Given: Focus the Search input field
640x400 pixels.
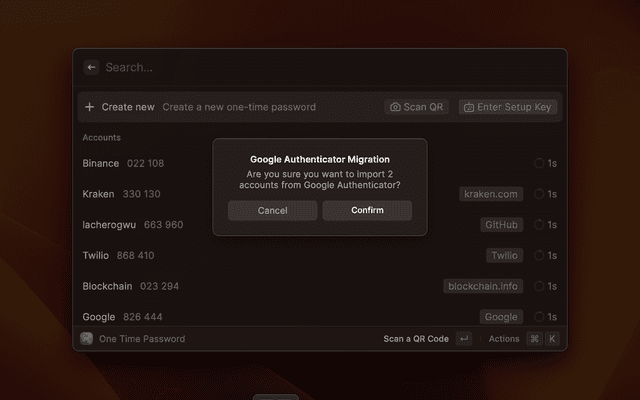Looking at the screenshot, I should coord(300,68).
